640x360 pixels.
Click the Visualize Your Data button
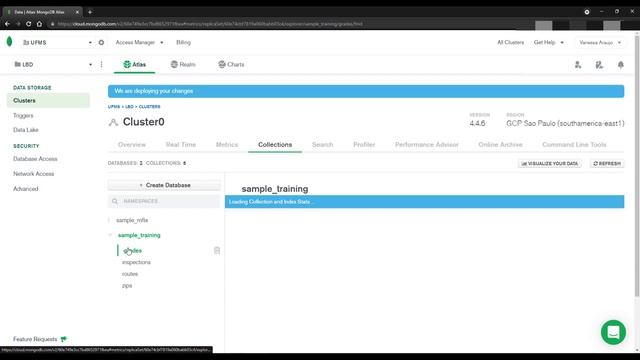point(550,163)
